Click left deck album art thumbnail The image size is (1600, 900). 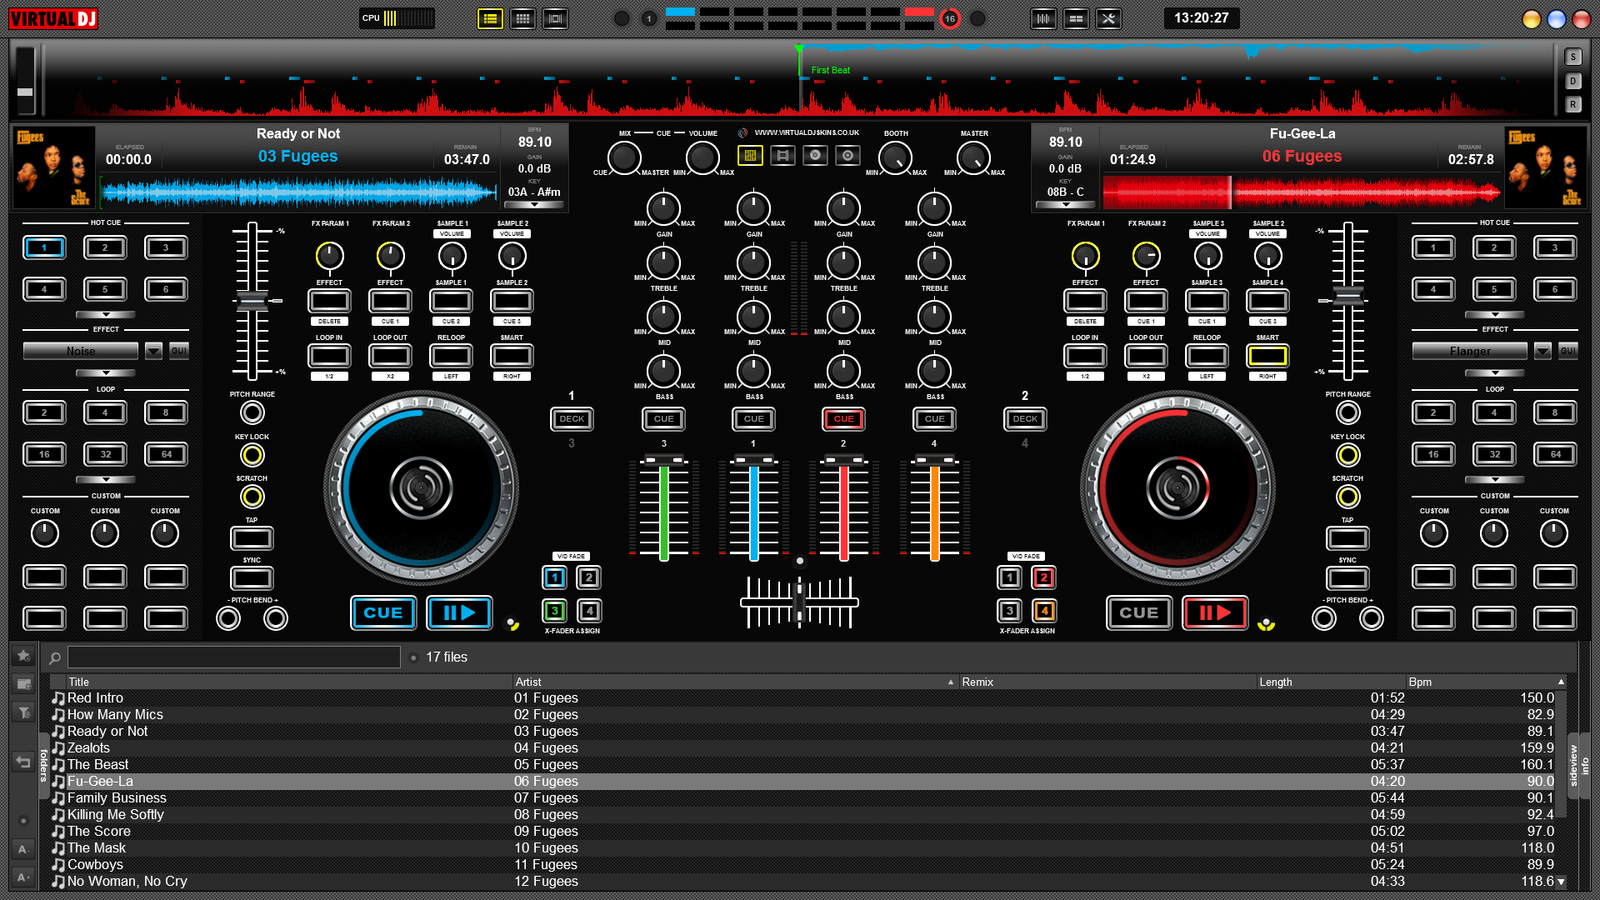[x=54, y=167]
